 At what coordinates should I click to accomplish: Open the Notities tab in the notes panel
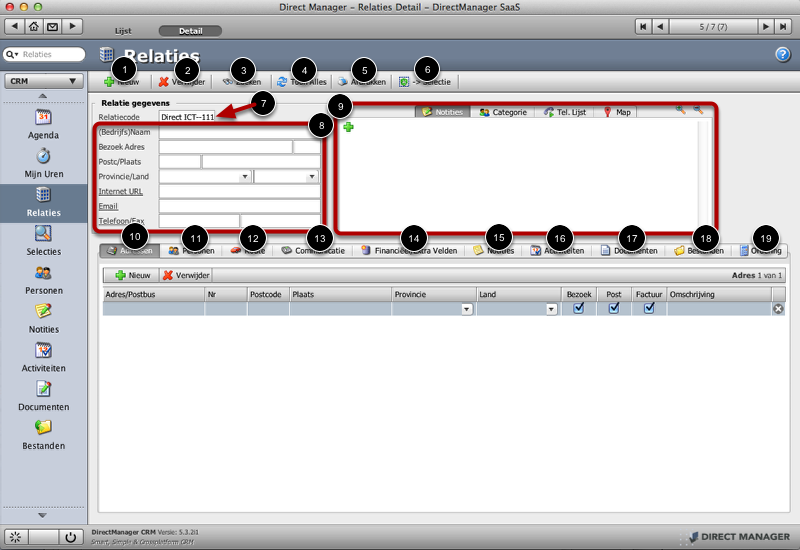click(443, 112)
